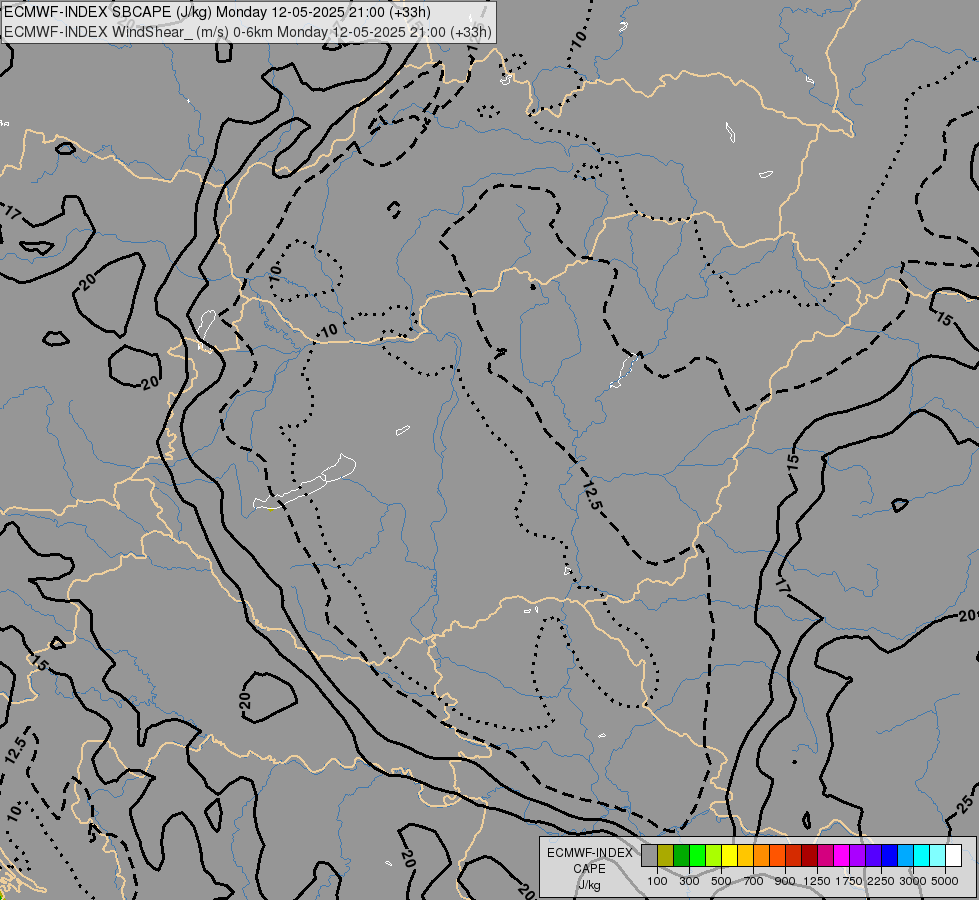Click the orange swatch right of 700 tick
979x900 pixels.
tap(762, 855)
